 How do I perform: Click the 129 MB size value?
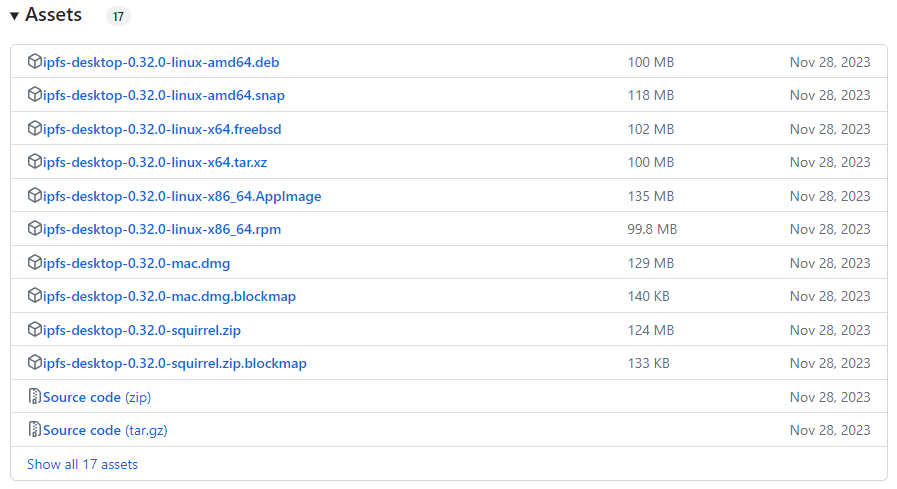[x=651, y=263]
